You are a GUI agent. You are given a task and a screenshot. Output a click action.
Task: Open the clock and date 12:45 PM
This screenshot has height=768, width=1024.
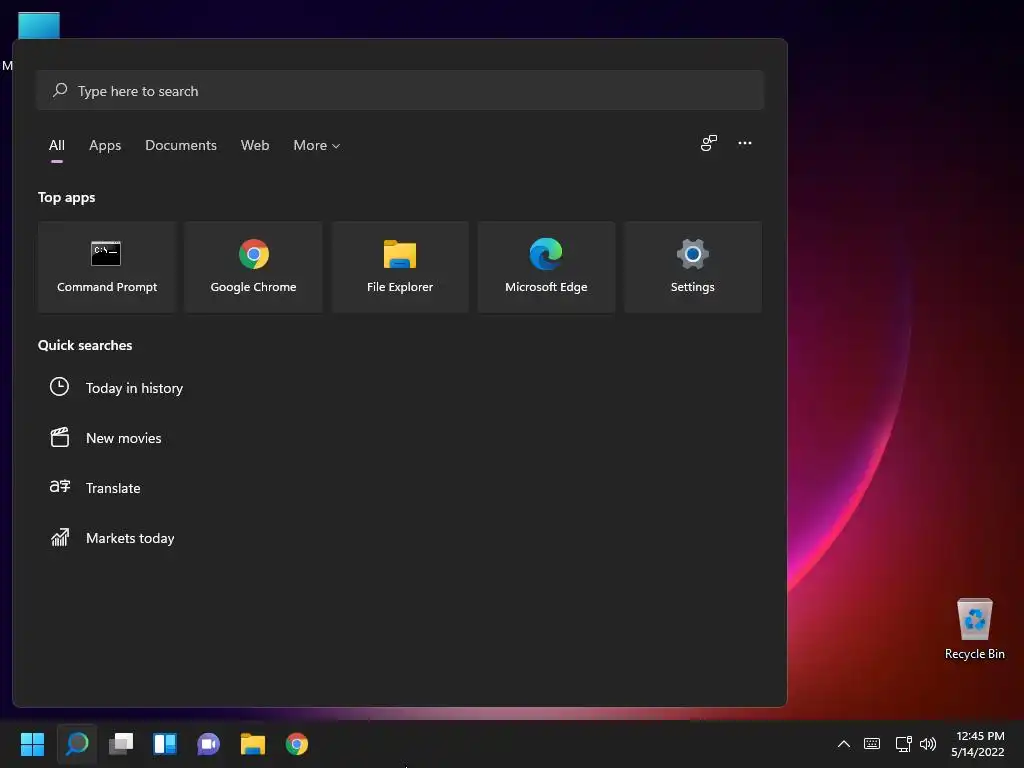(978, 744)
